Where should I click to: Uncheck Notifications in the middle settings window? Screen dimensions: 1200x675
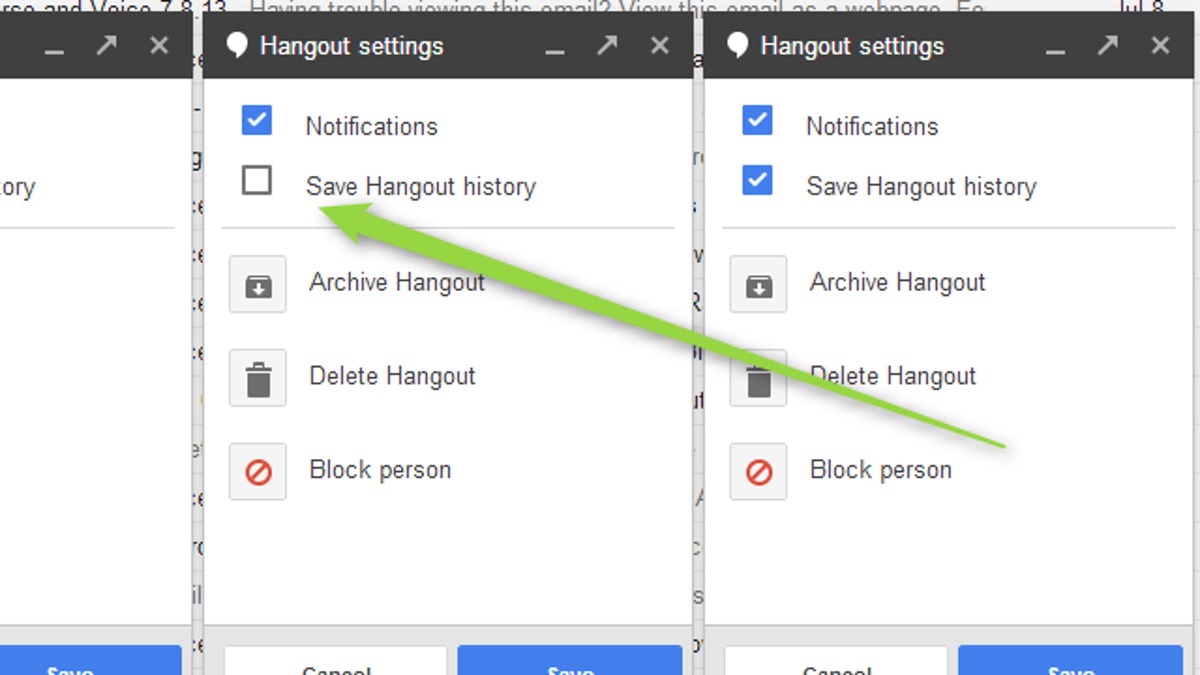click(x=257, y=120)
